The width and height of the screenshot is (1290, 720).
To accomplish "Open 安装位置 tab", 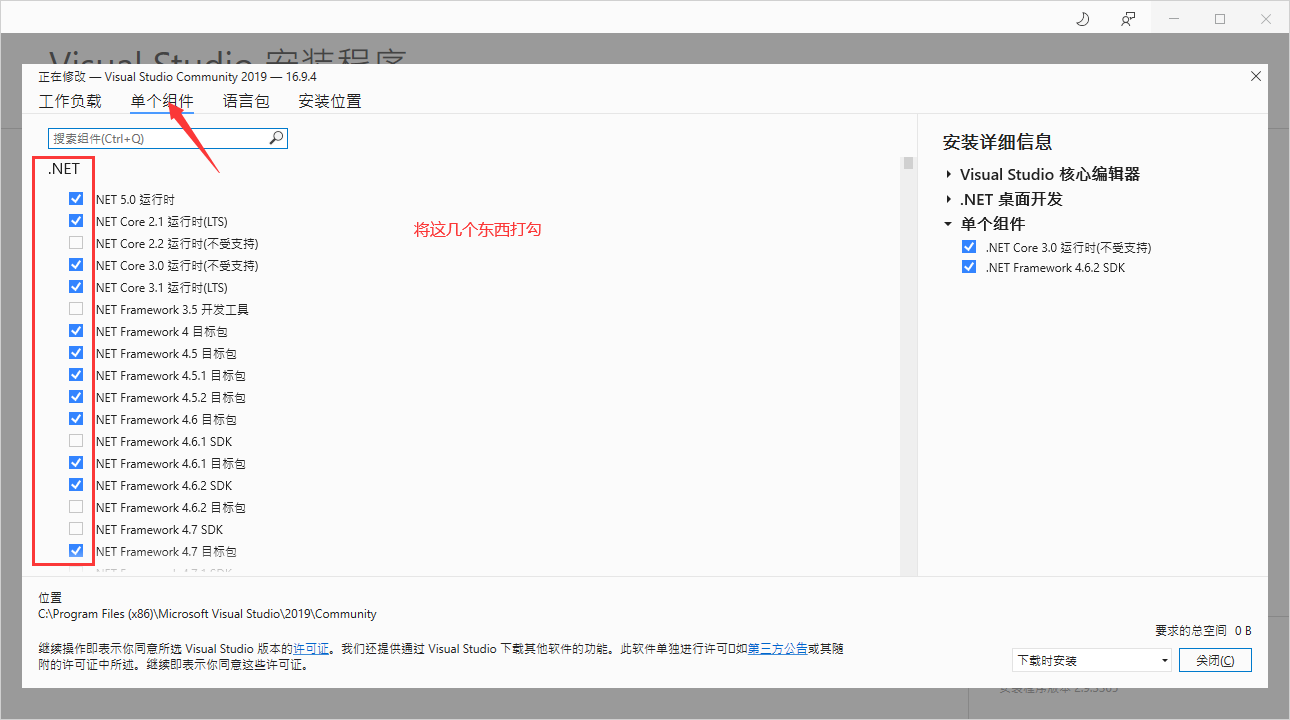I will click(x=330, y=101).
